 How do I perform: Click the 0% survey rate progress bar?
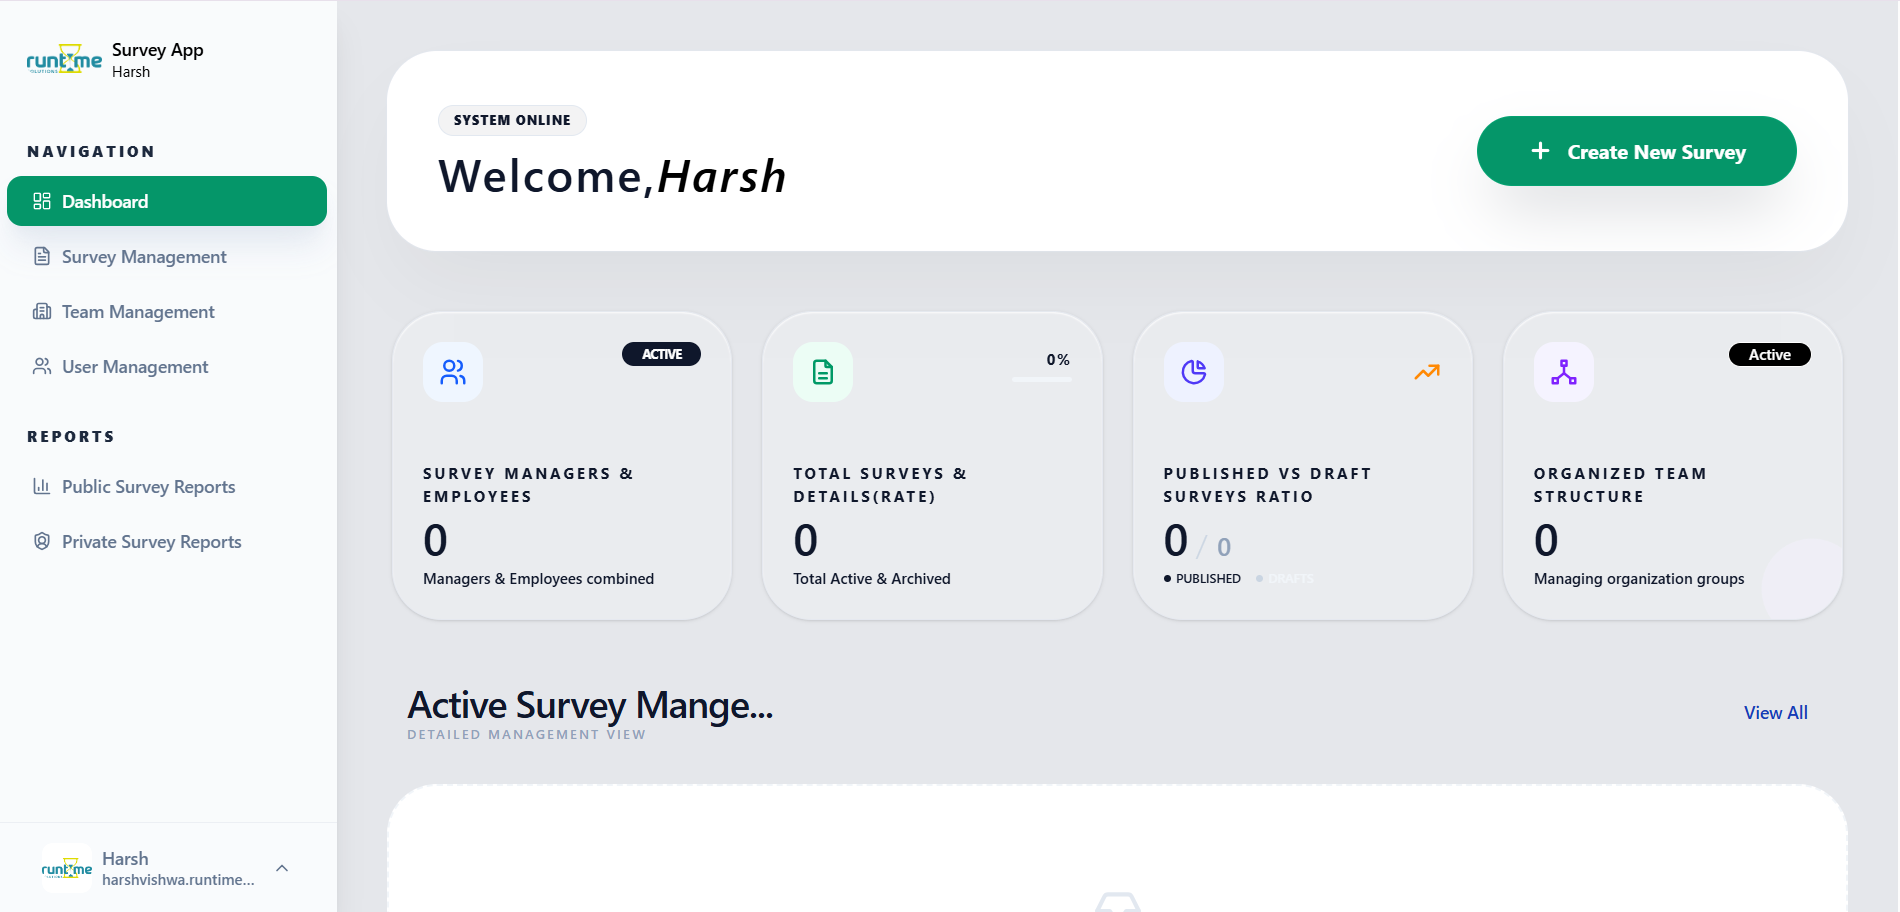click(1042, 379)
